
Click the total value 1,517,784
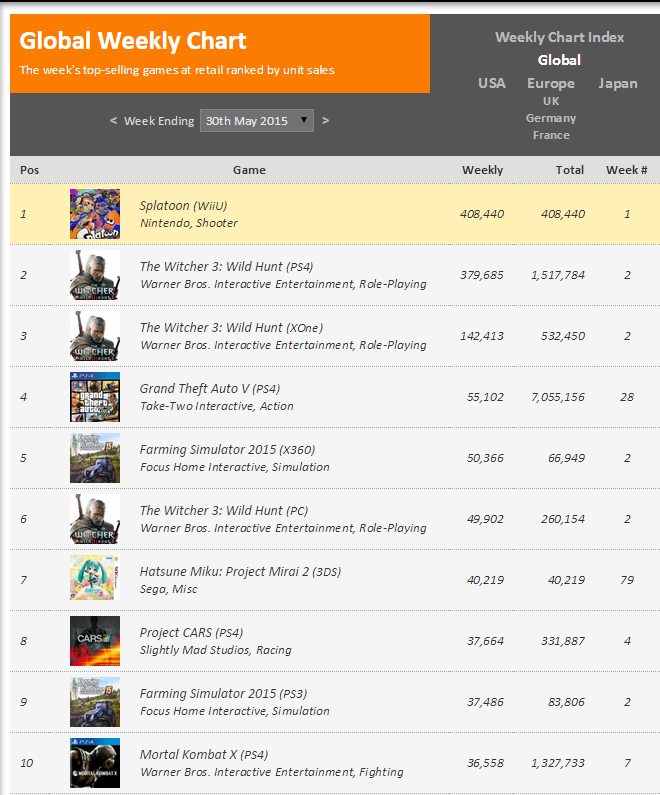(x=558, y=275)
